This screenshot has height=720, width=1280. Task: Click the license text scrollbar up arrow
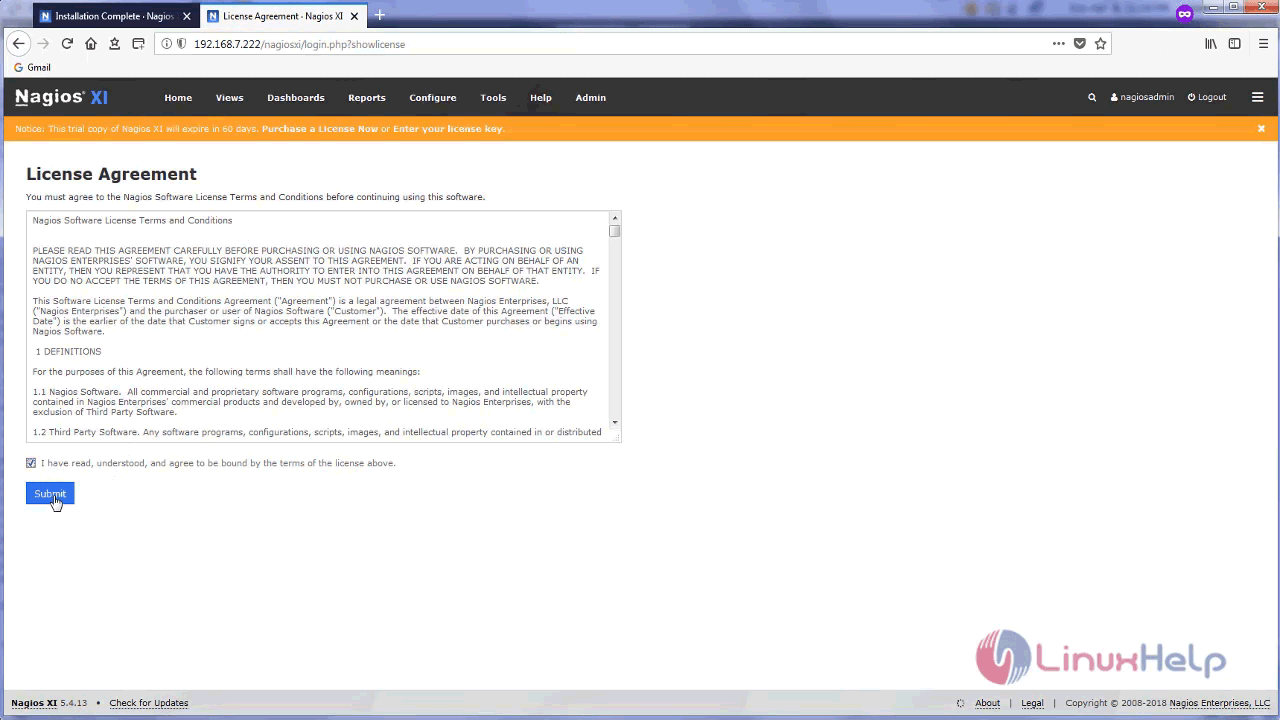tap(615, 218)
